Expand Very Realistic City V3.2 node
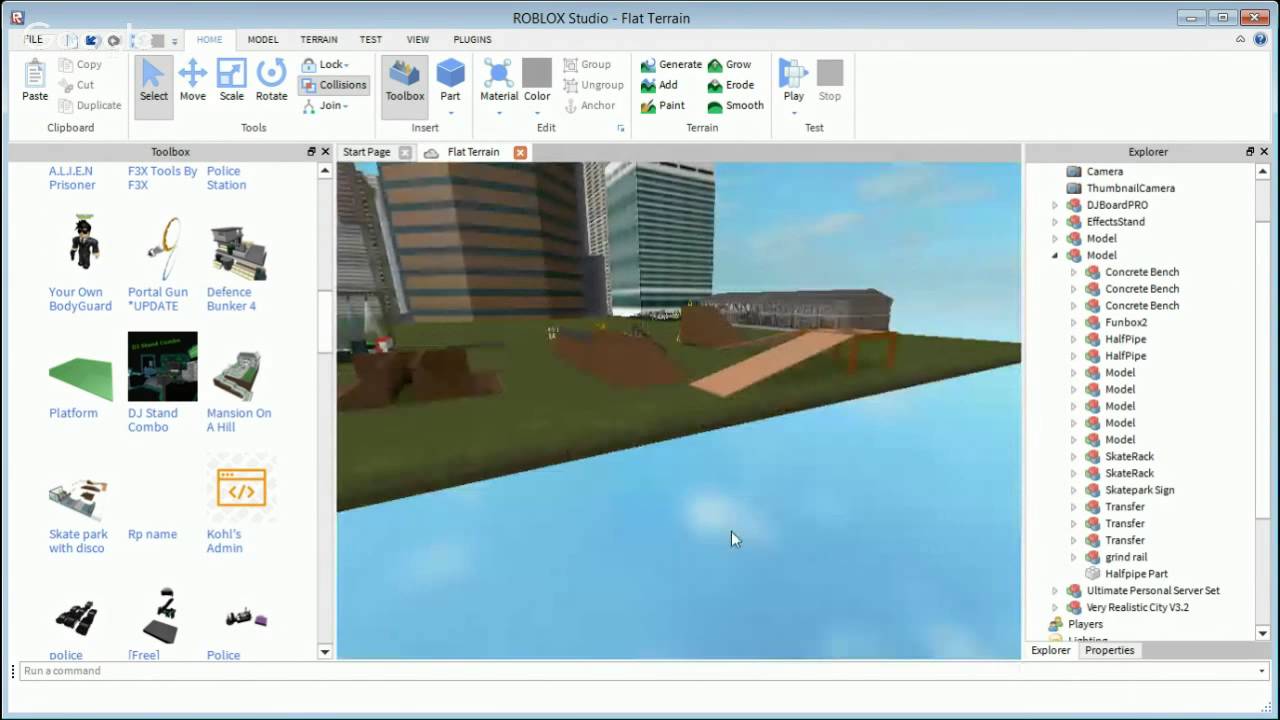 1055,607
